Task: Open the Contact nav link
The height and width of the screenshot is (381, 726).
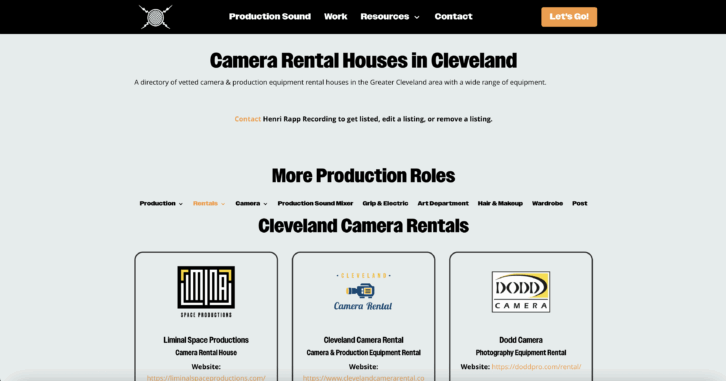Action: (453, 17)
